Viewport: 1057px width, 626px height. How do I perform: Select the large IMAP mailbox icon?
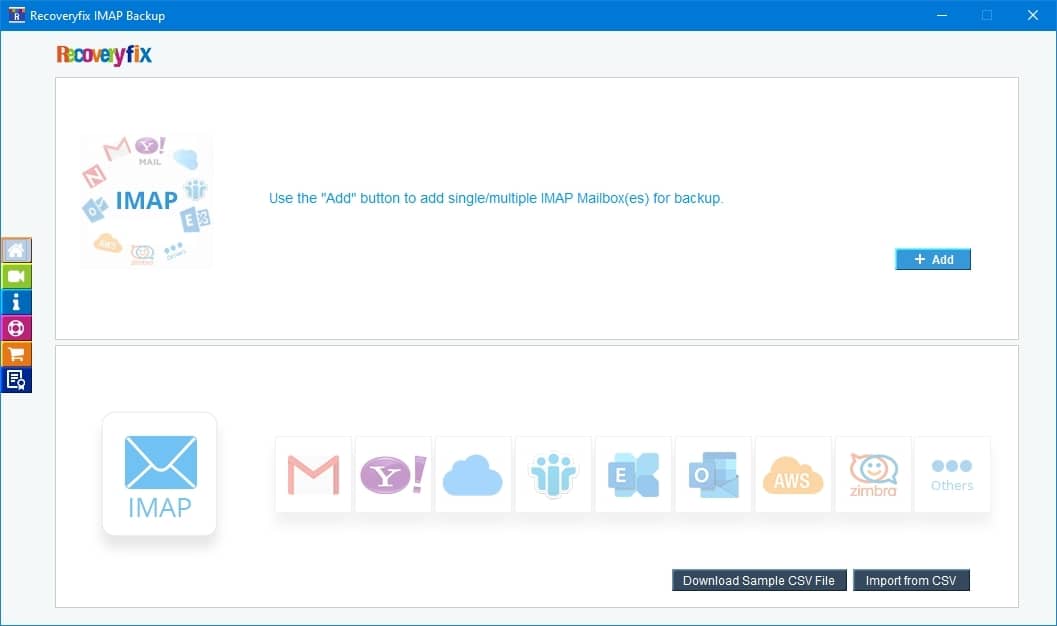pyautogui.click(x=159, y=473)
